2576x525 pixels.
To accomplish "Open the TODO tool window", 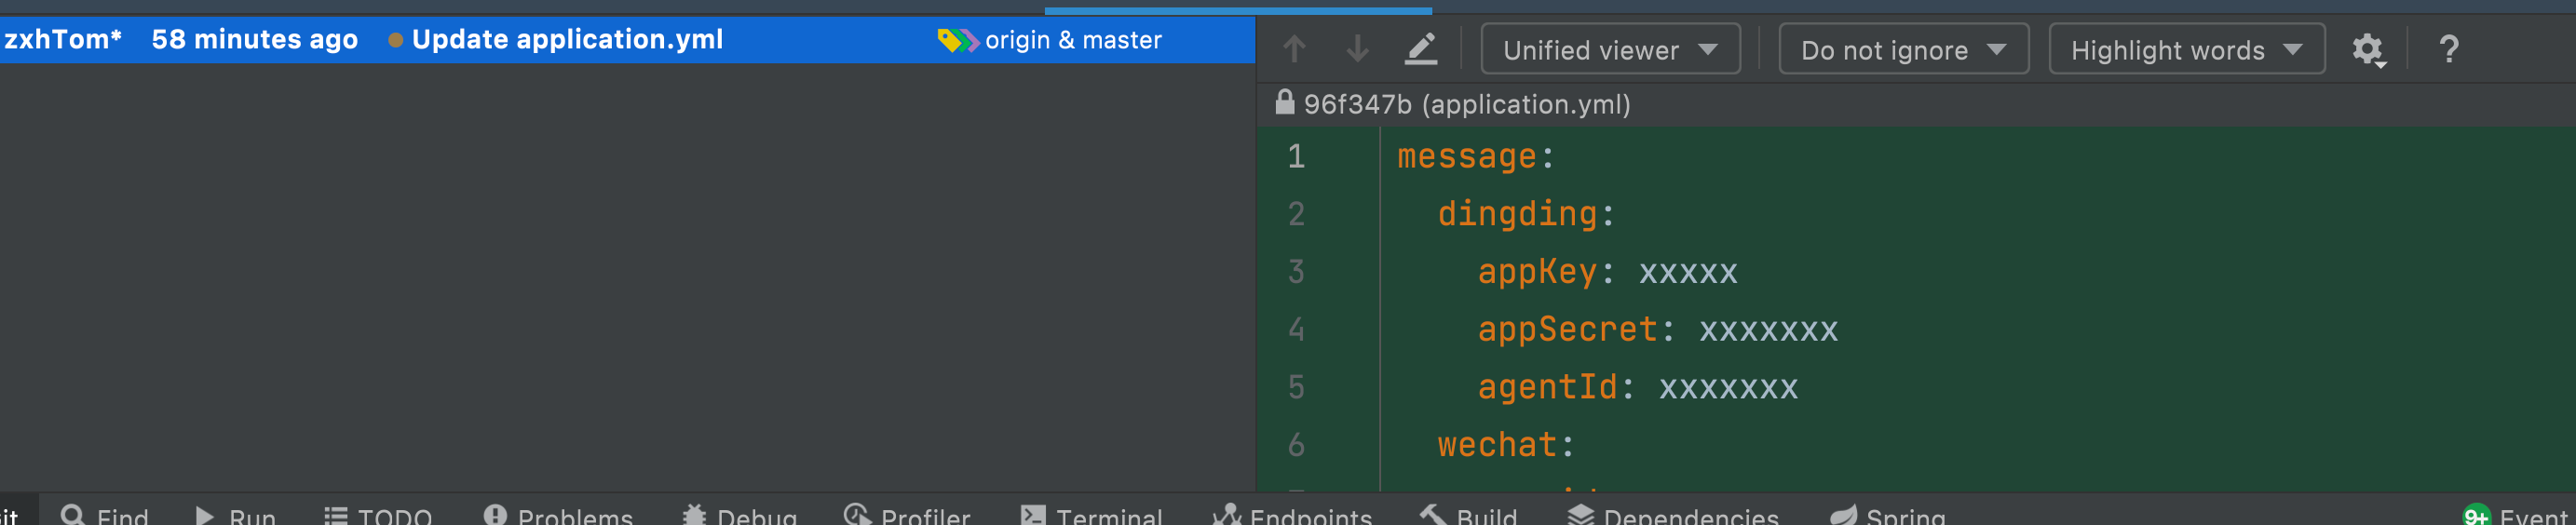I will tap(378, 514).
